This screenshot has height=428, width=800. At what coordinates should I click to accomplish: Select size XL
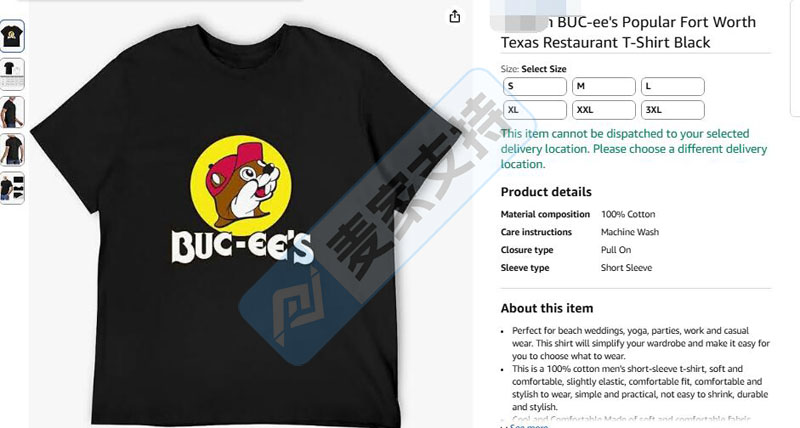pyautogui.click(x=535, y=110)
